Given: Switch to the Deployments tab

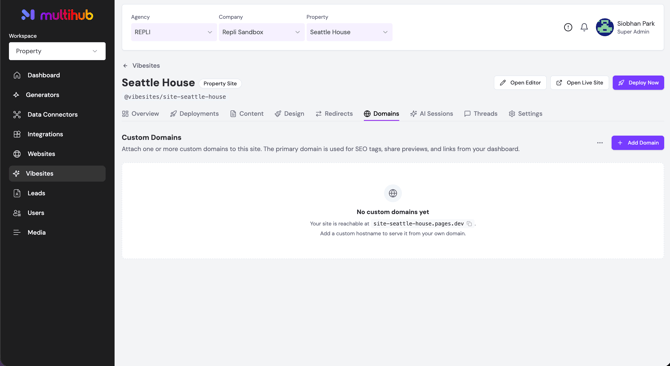Looking at the screenshot, I should point(194,114).
